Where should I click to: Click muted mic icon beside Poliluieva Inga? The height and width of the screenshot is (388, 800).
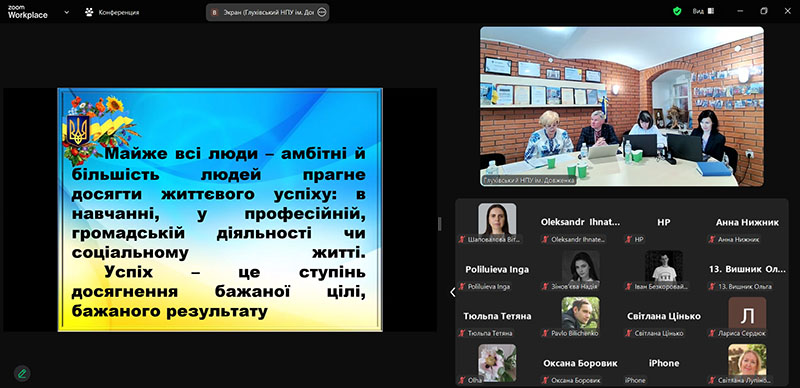click(462, 286)
